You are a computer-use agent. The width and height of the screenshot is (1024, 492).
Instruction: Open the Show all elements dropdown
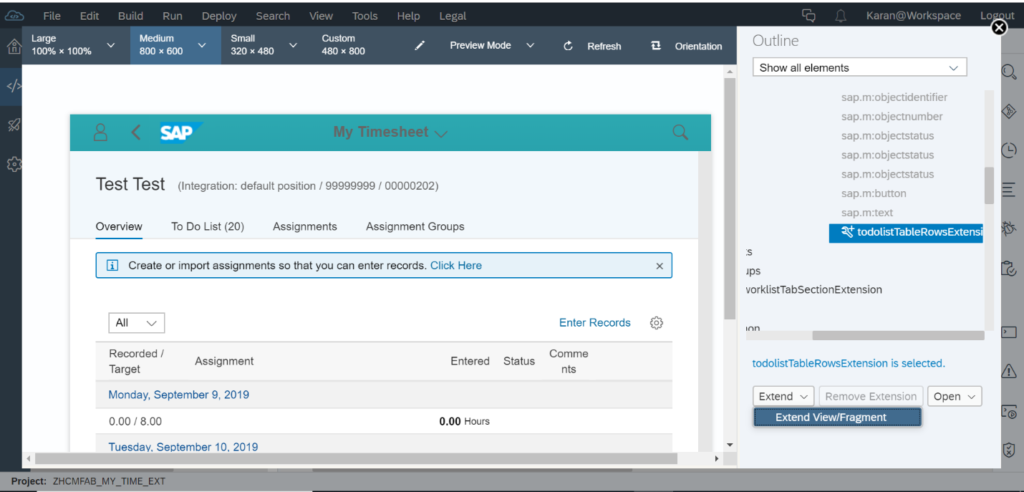pyautogui.click(x=859, y=67)
